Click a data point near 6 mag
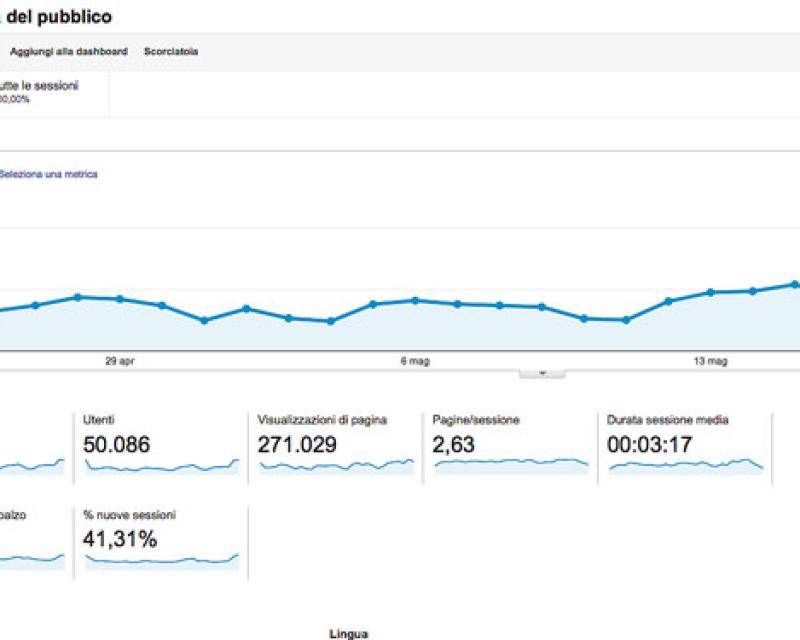This screenshot has width=800, height=640. [x=416, y=301]
